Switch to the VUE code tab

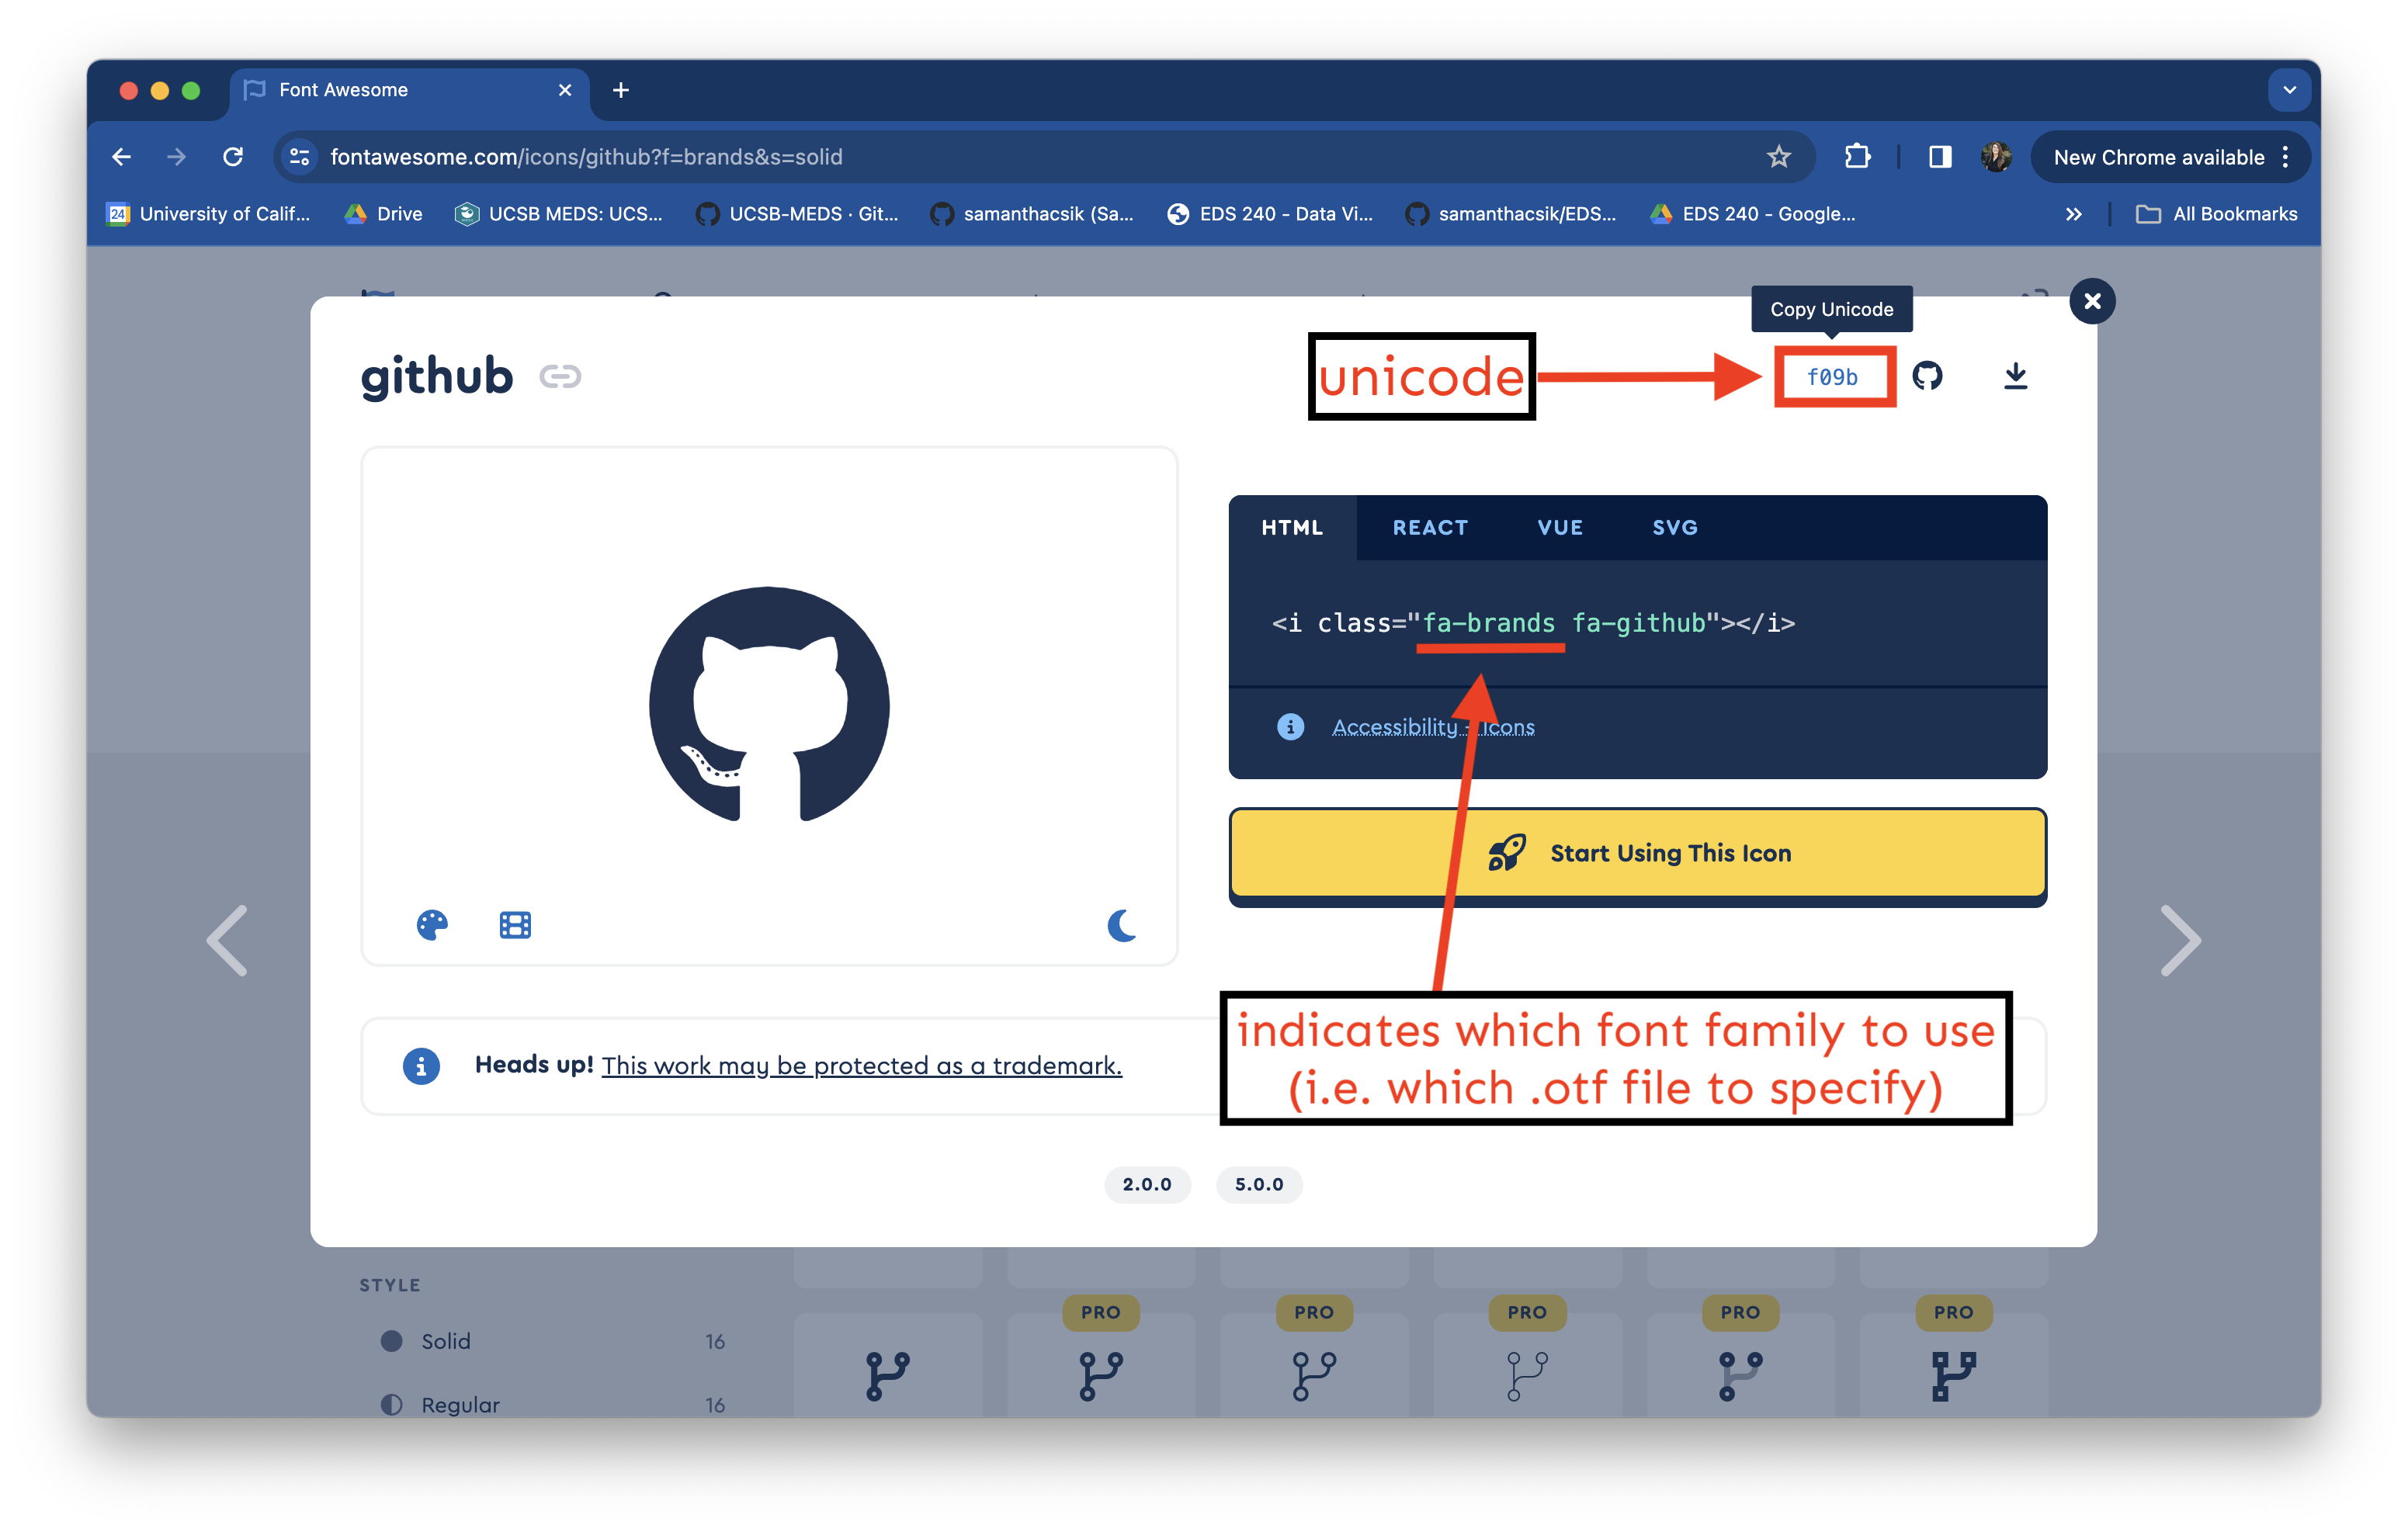click(1560, 527)
